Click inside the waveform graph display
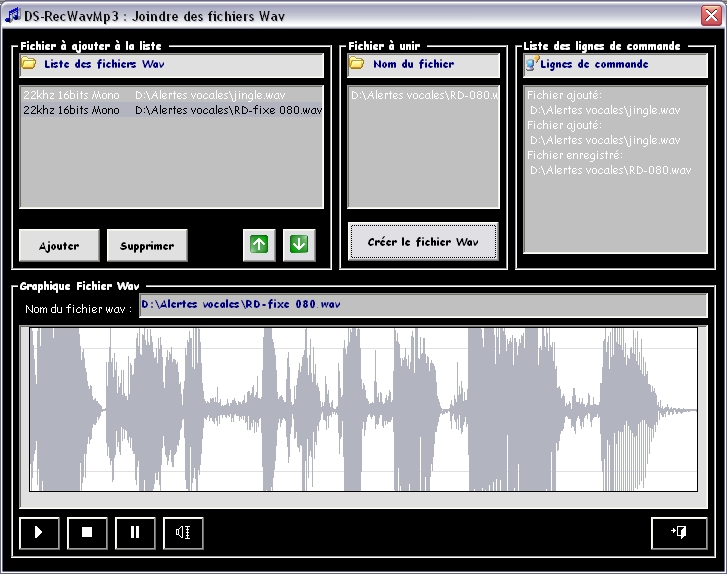Image resolution: width=727 pixels, height=574 pixels. pos(363,409)
